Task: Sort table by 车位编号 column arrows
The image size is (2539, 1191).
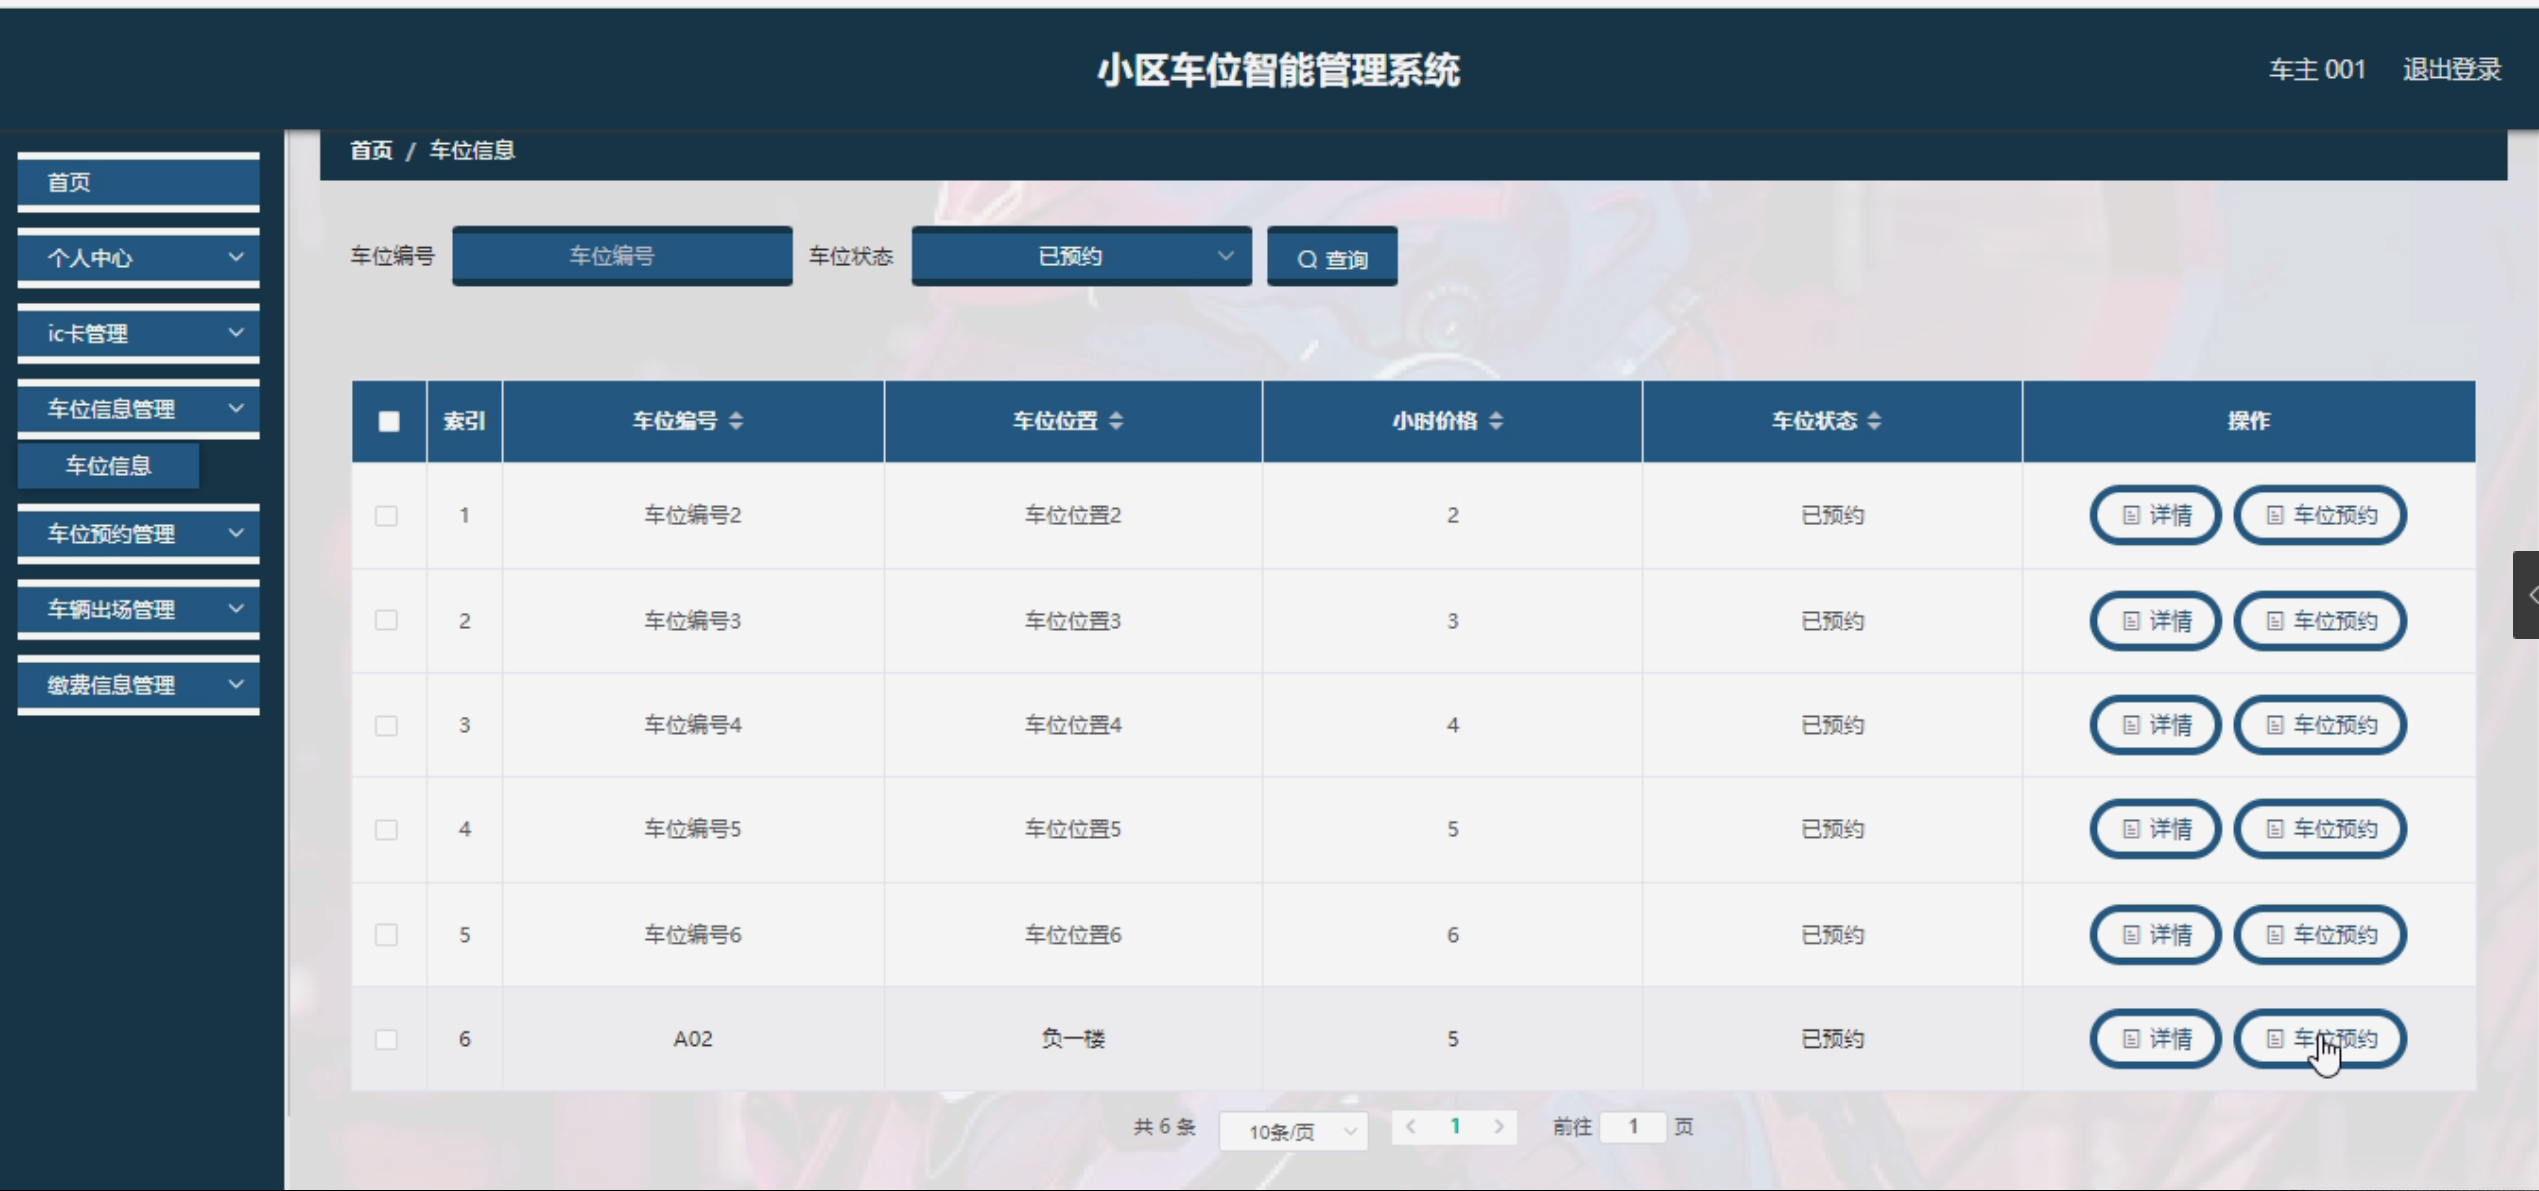Action: pyautogui.click(x=736, y=421)
